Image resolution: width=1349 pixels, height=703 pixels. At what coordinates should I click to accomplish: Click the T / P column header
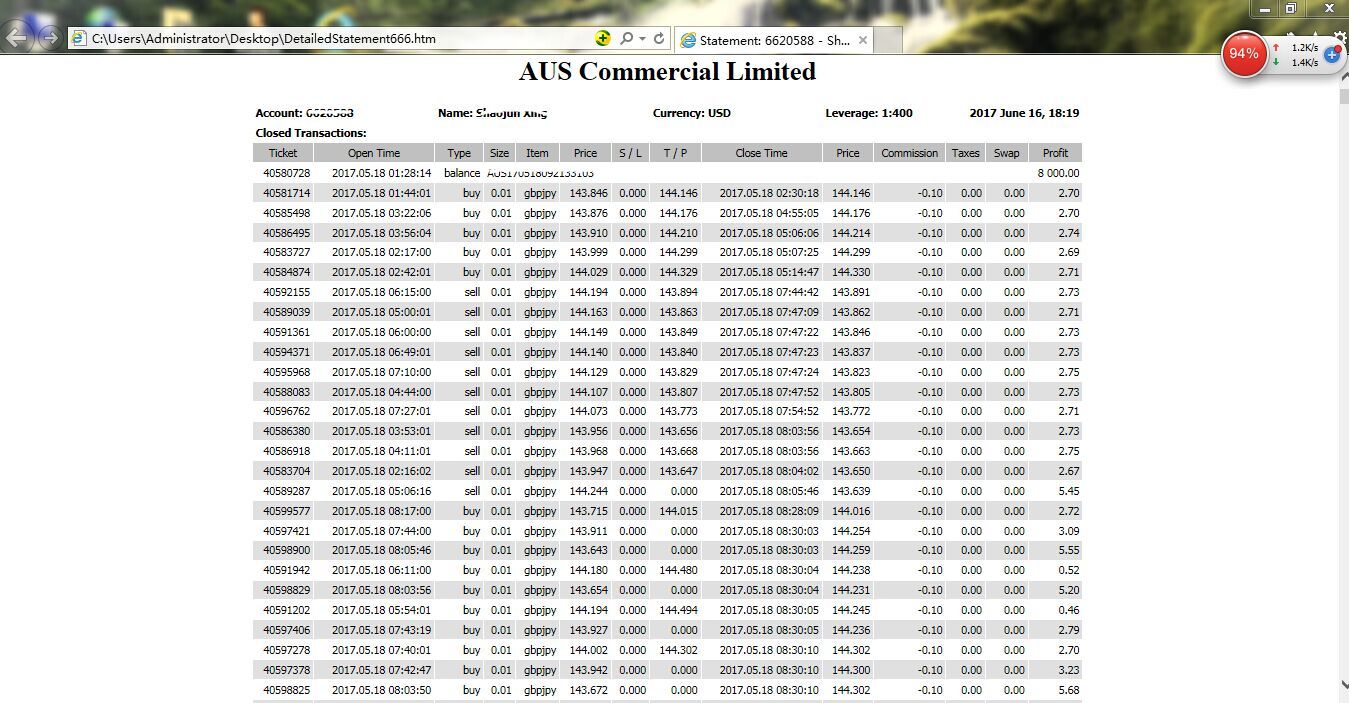(x=675, y=153)
